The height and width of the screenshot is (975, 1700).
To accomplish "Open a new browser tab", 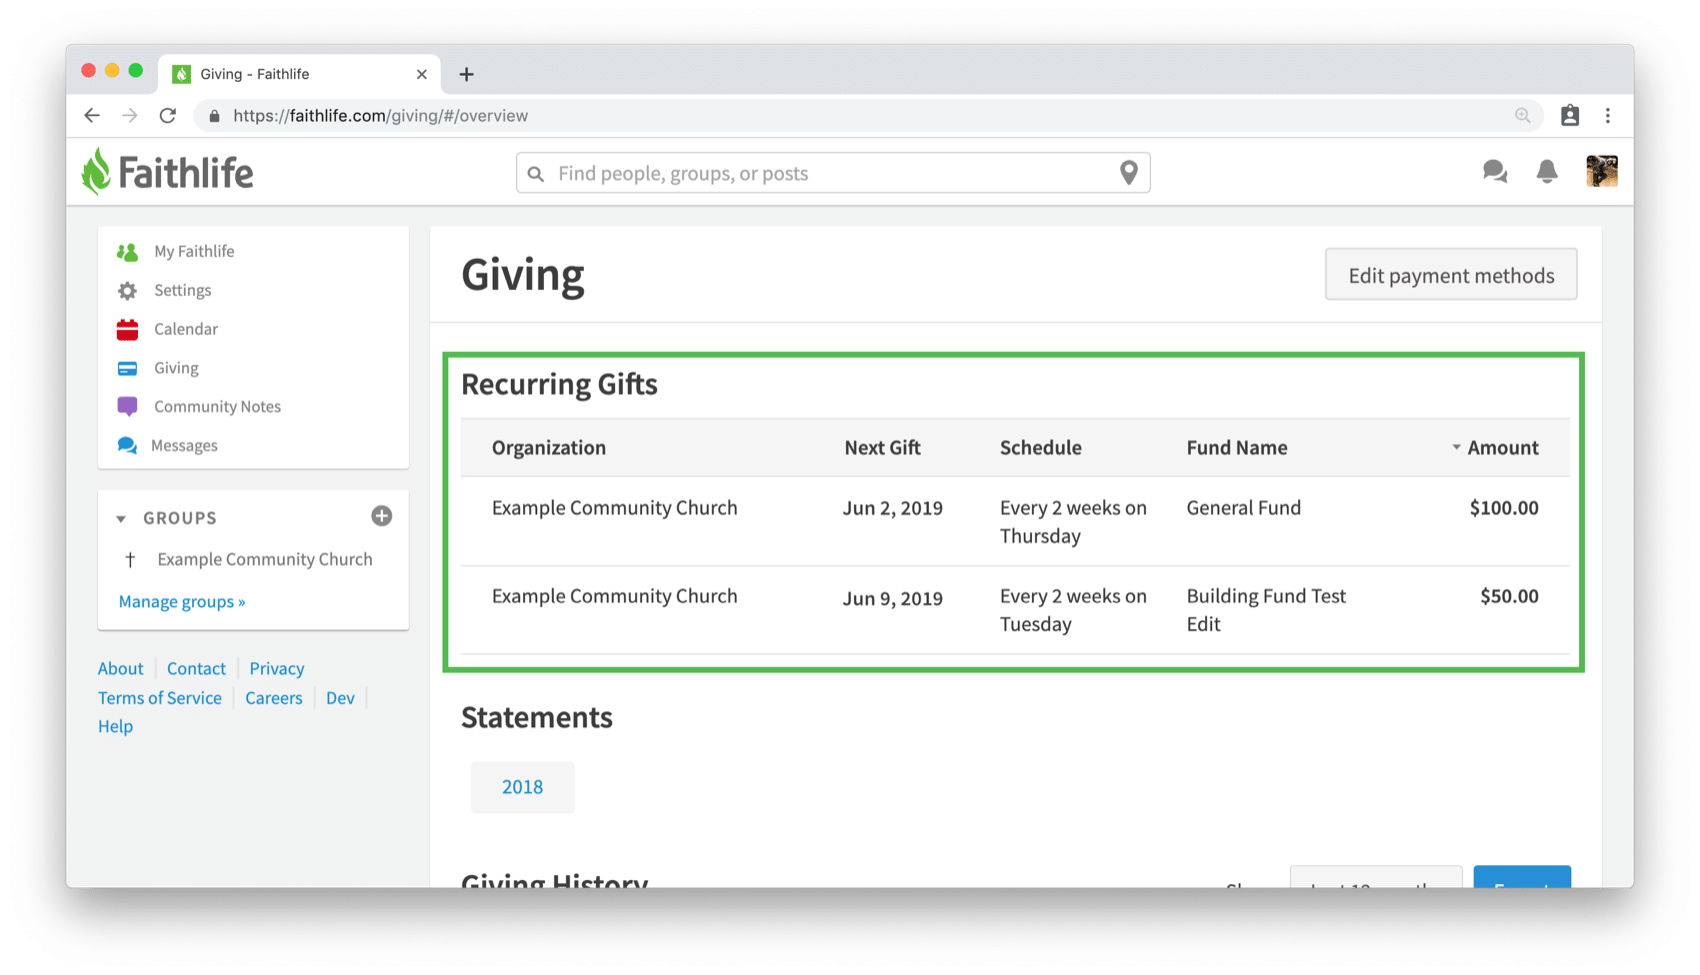I will pyautogui.click(x=466, y=74).
